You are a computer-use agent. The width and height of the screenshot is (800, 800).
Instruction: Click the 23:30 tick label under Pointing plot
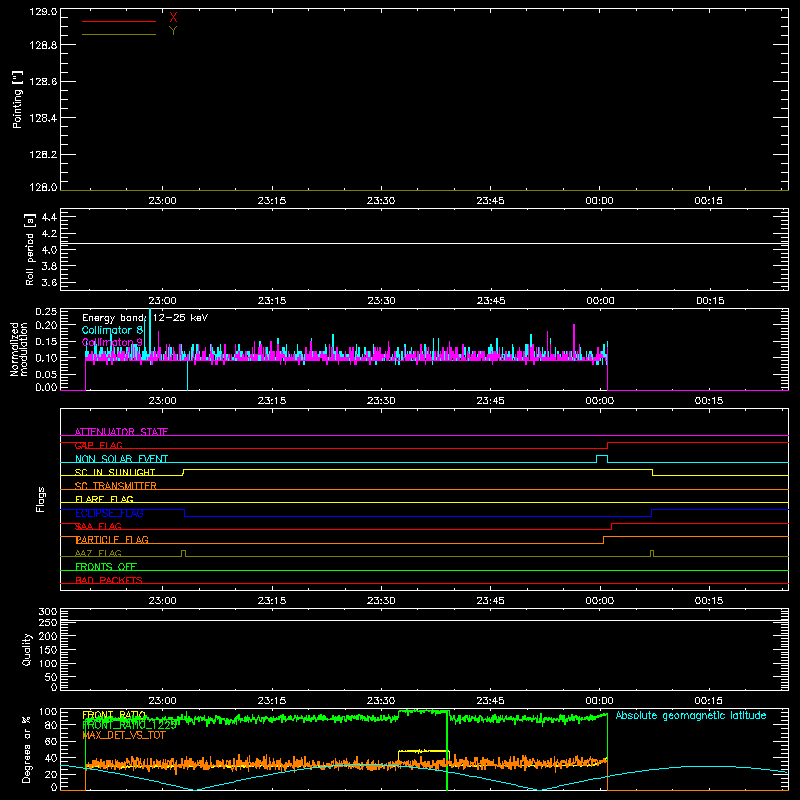point(381,201)
